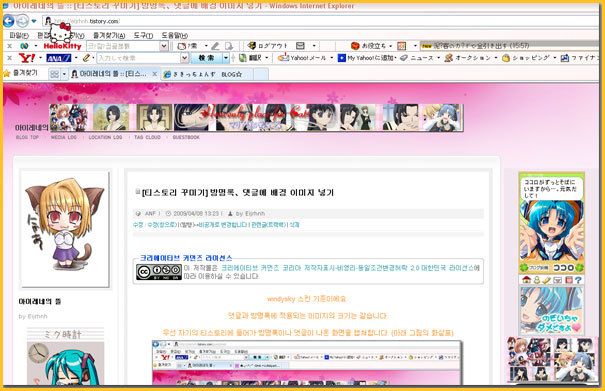The width and height of the screenshot is (605, 391).
Task: Click the HelloKitty toolbar logo
Action: click(x=63, y=46)
